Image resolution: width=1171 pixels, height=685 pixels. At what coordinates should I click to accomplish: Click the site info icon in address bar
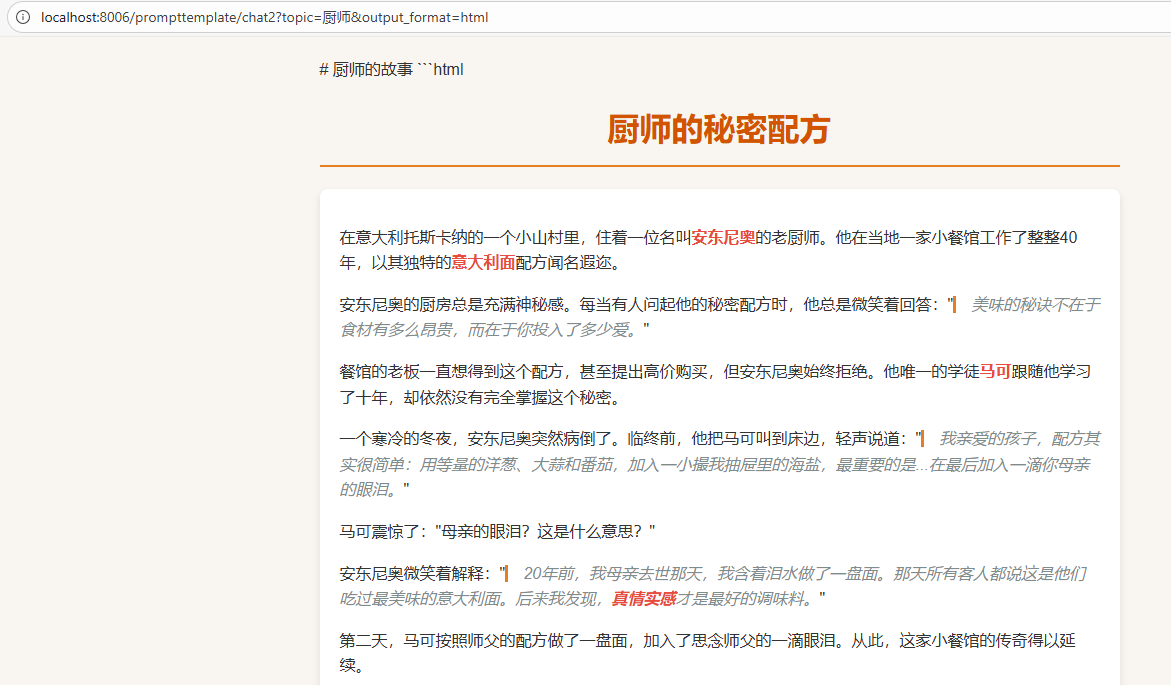[23, 17]
